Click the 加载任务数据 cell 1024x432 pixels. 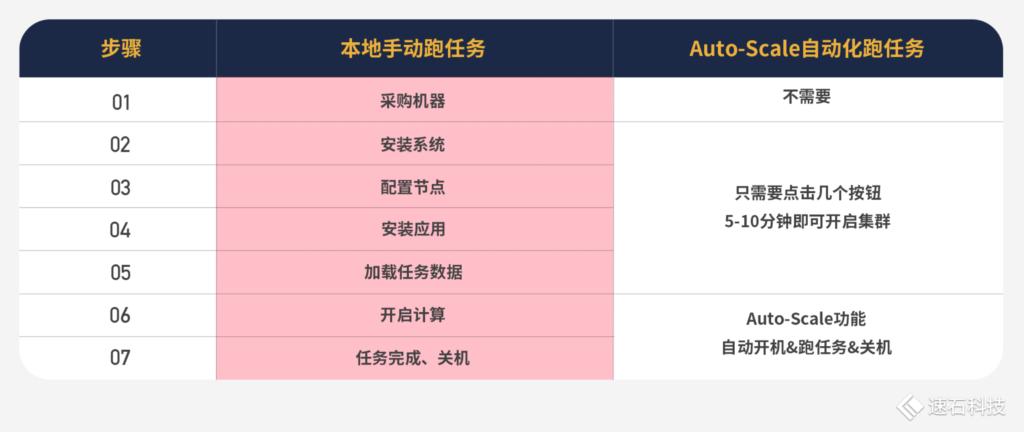click(413, 272)
